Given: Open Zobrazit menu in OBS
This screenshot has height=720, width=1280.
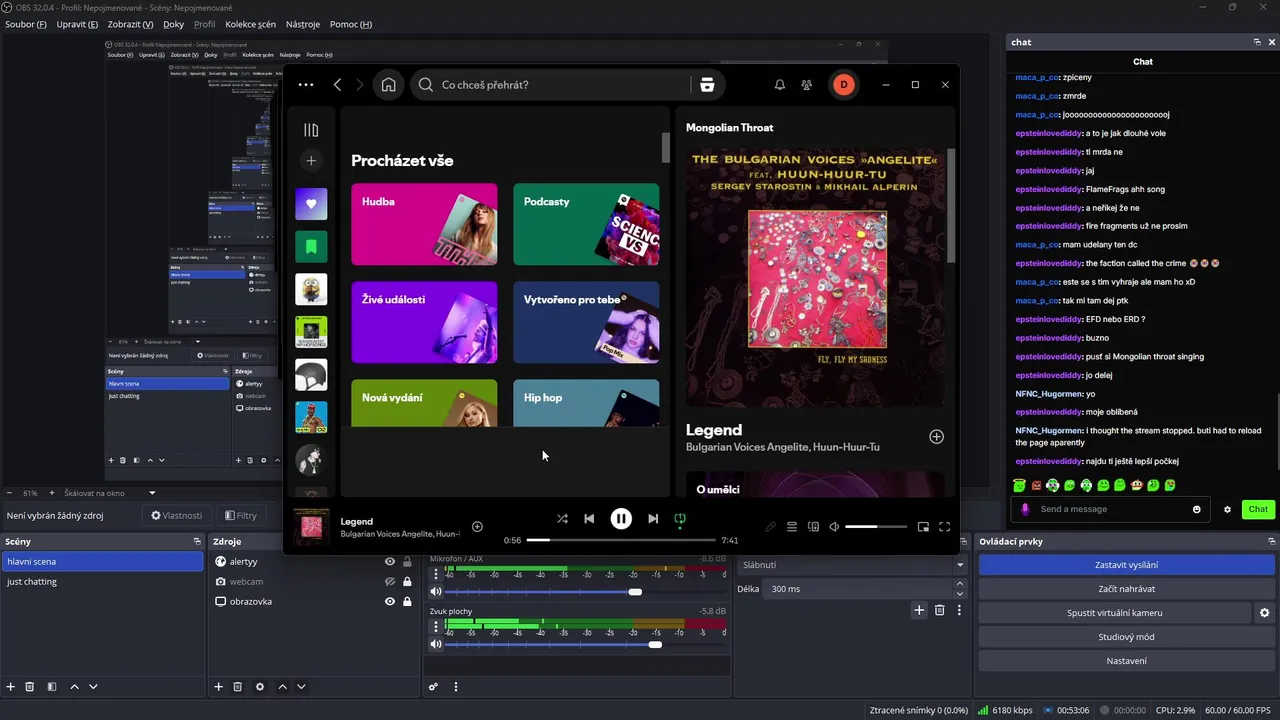Looking at the screenshot, I should click(x=130, y=24).
